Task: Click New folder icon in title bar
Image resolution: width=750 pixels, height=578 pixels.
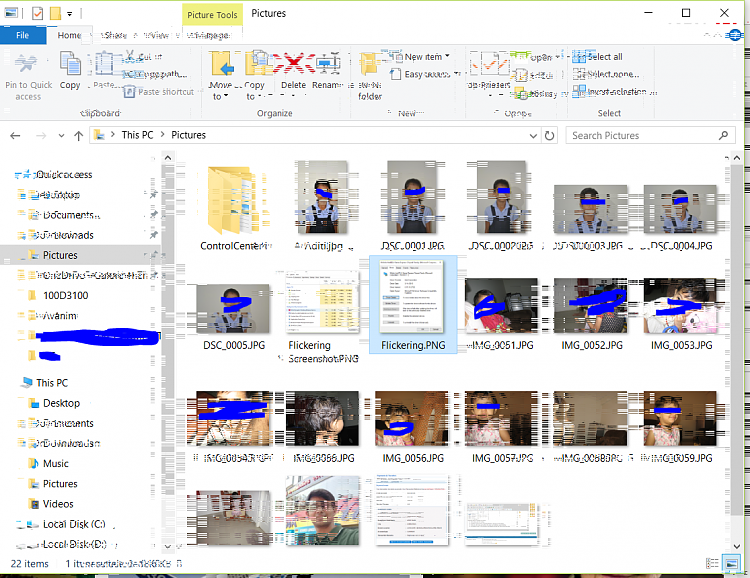Action: pyautogui.click(x=55, y=13)
